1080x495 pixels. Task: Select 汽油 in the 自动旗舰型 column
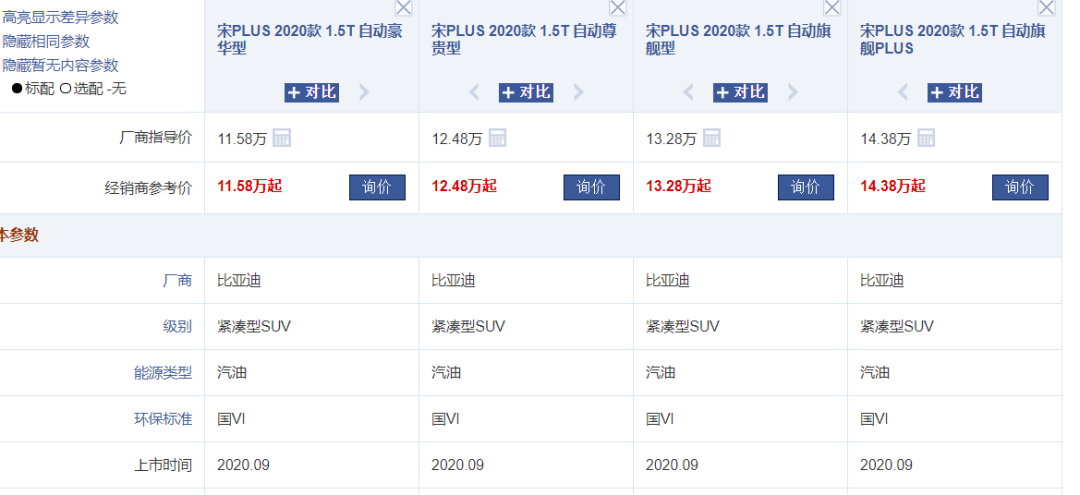660,372
